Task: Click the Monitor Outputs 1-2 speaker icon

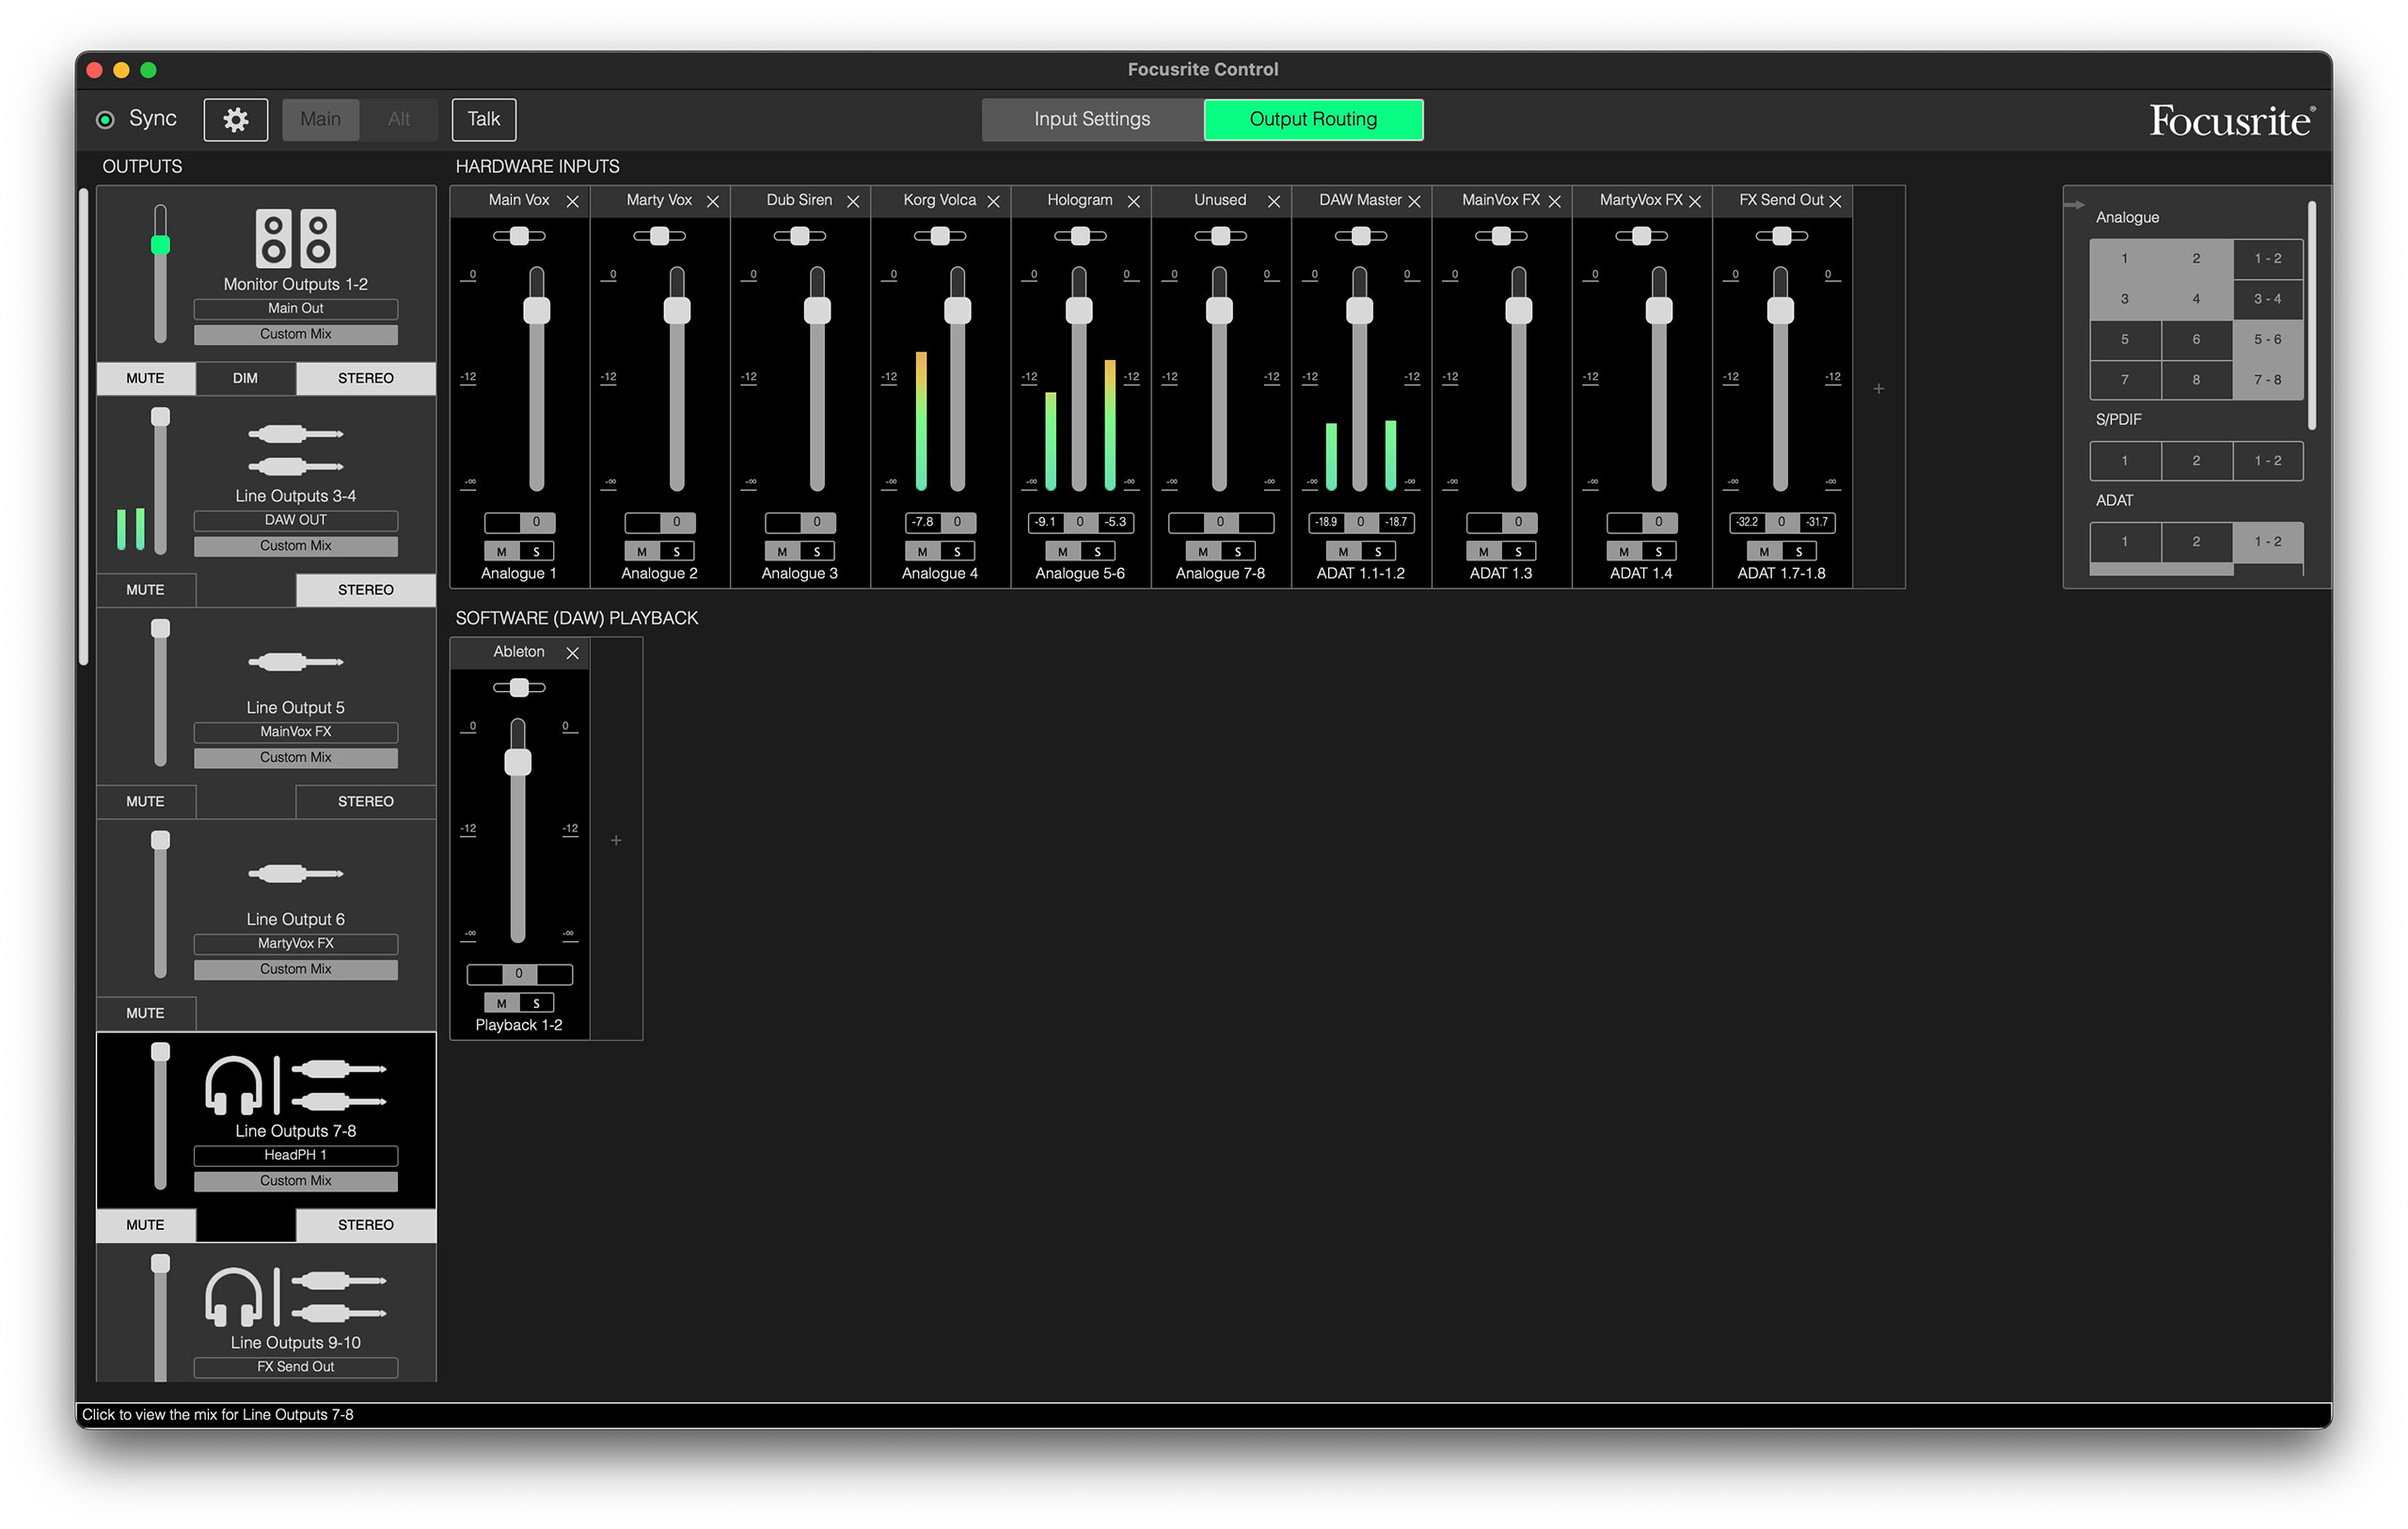Action: (295, 238)
